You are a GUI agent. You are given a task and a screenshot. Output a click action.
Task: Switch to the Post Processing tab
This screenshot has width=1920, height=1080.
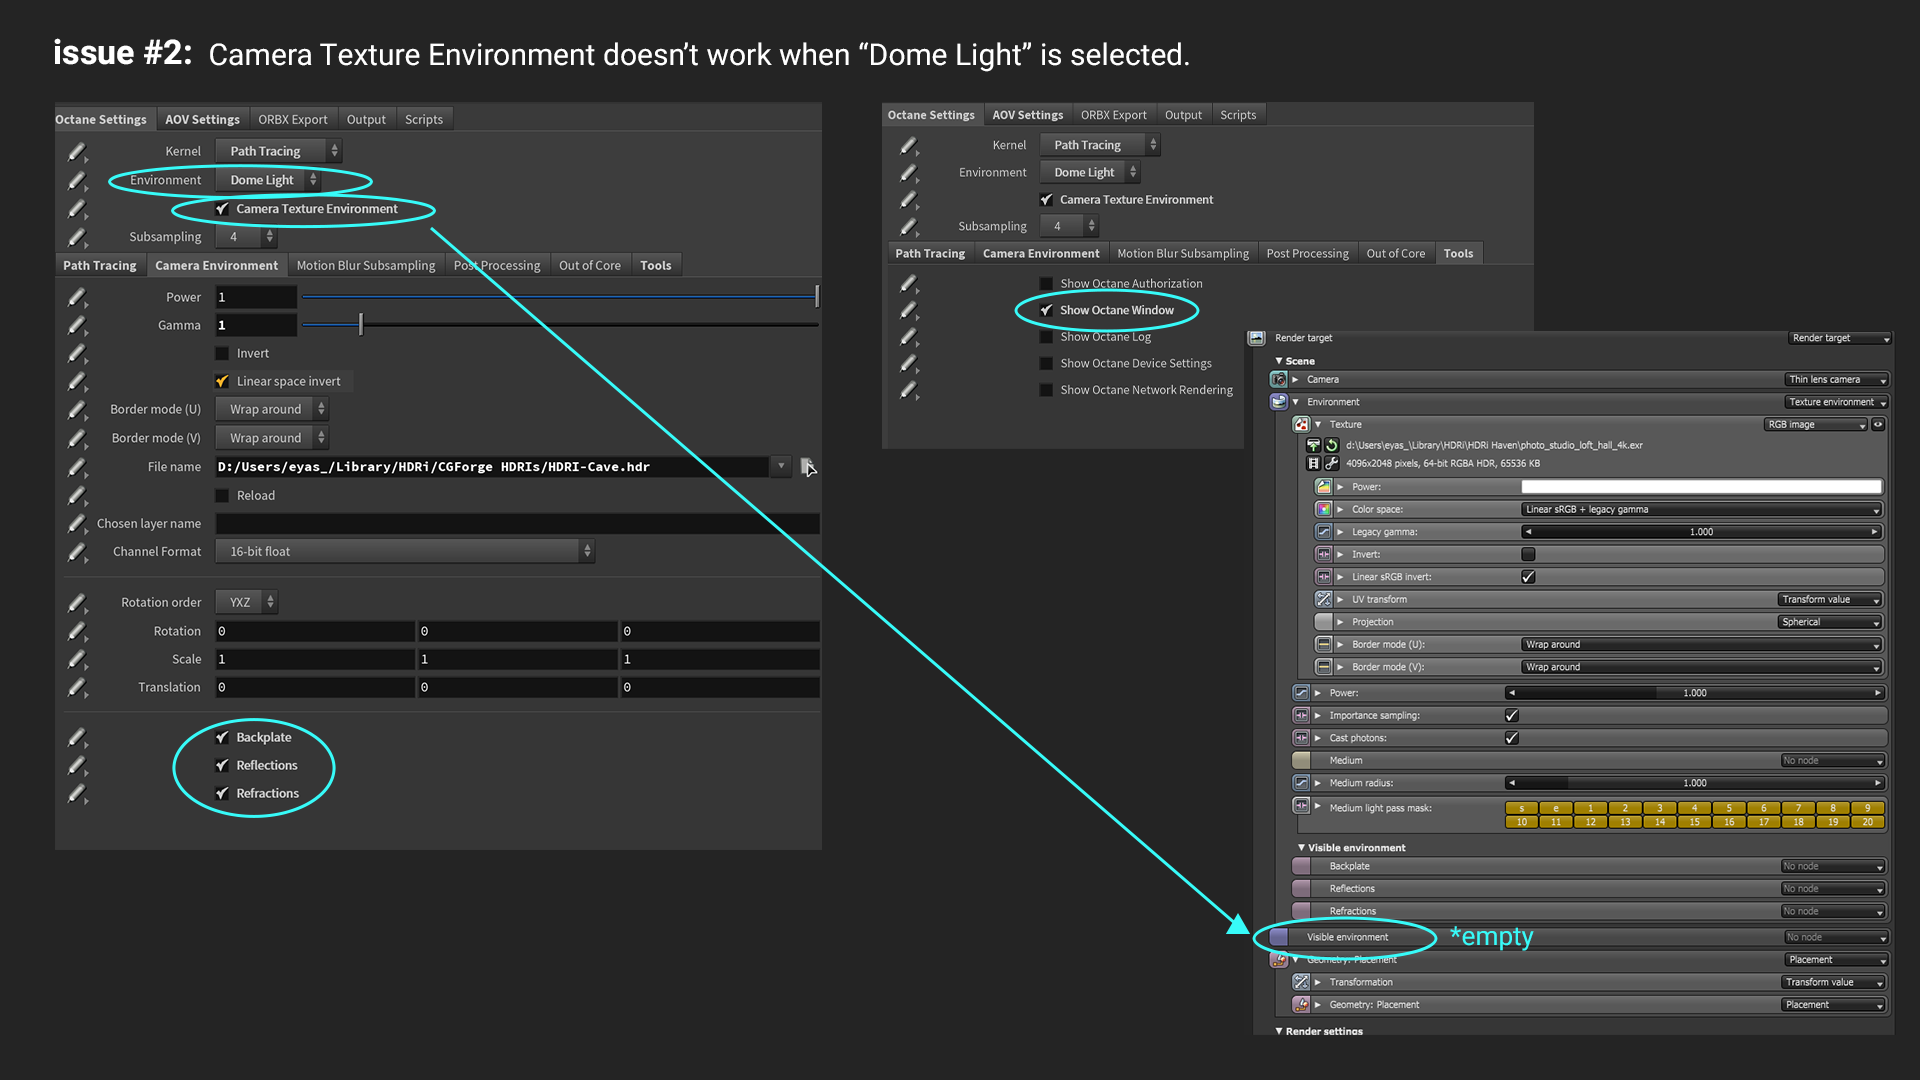1307,253
